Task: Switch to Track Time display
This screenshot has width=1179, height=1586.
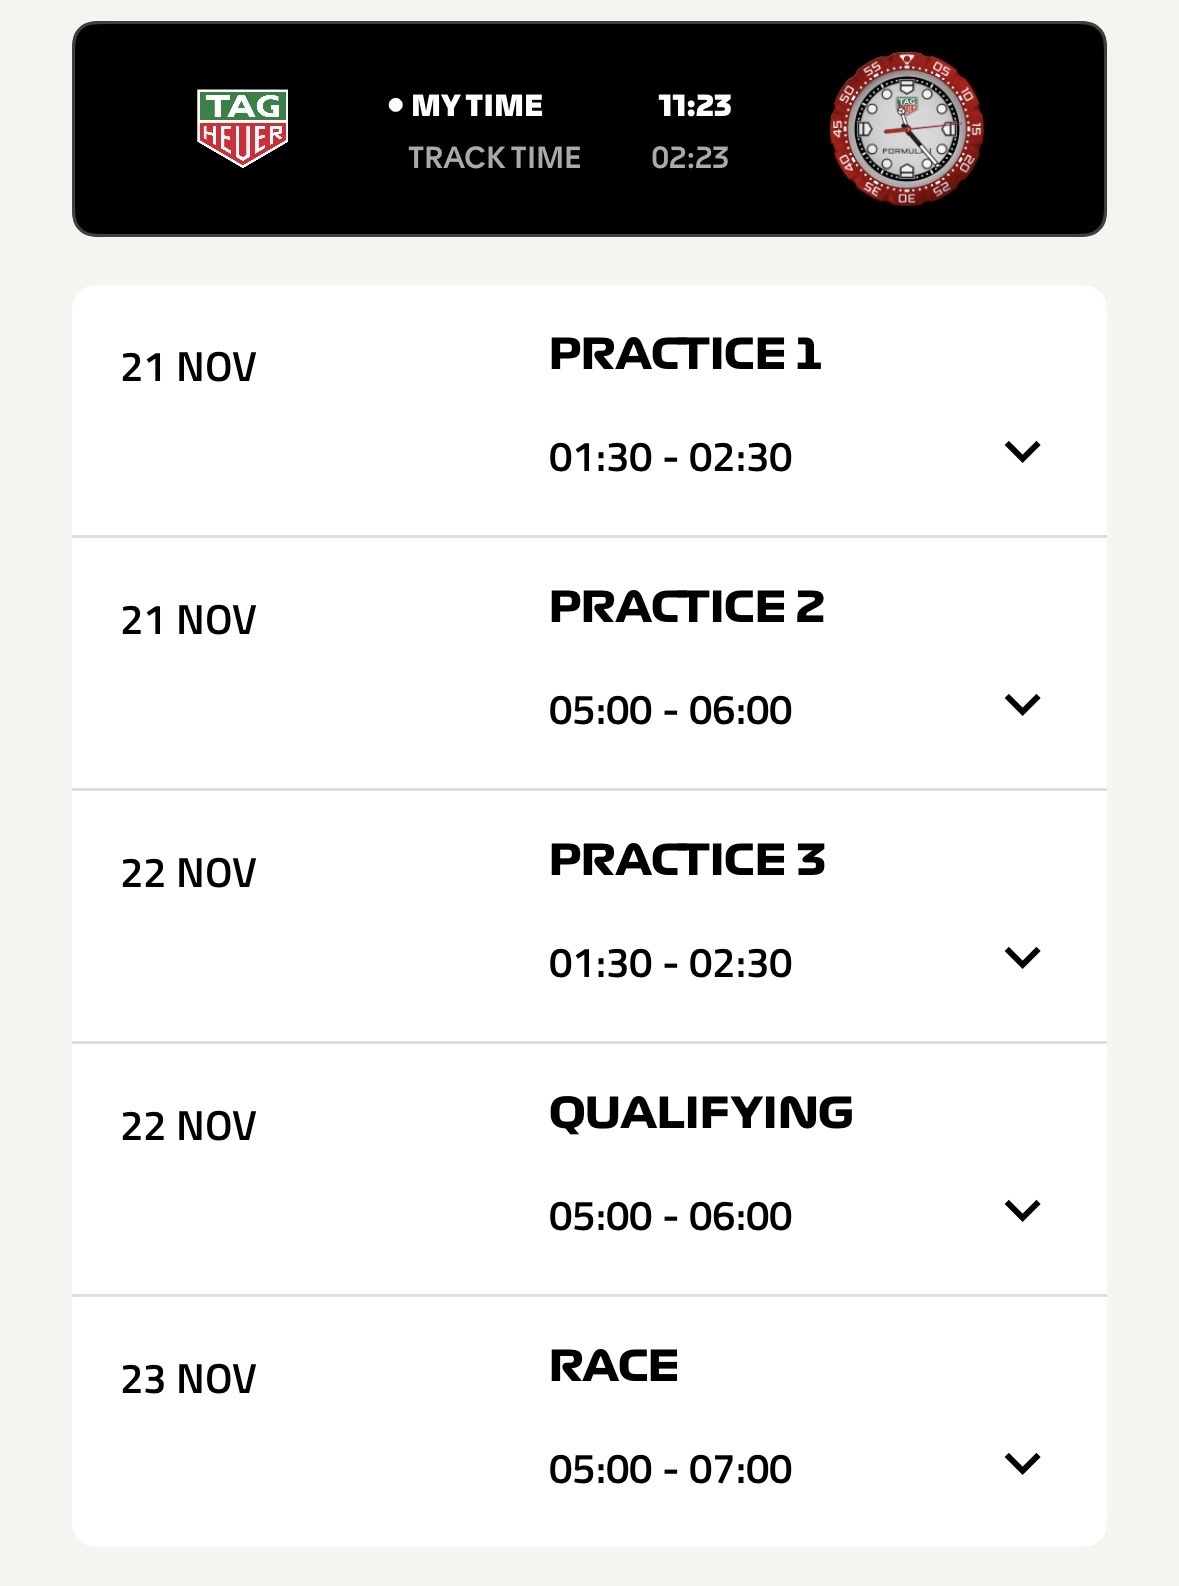Action: (494, 157)
